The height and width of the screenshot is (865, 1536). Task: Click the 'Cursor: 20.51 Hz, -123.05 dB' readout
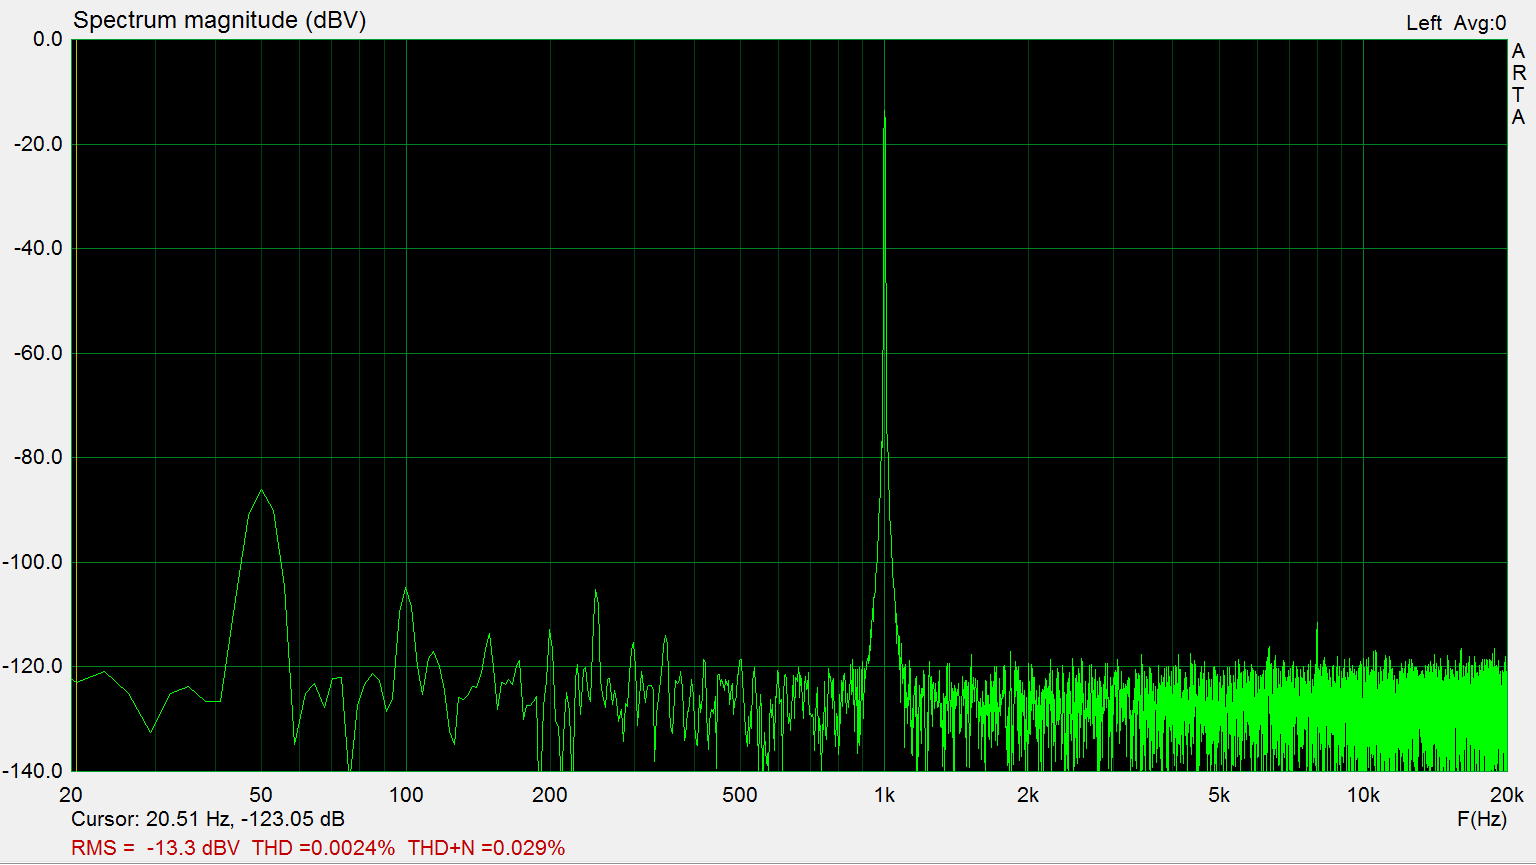(x=208, y=820)
